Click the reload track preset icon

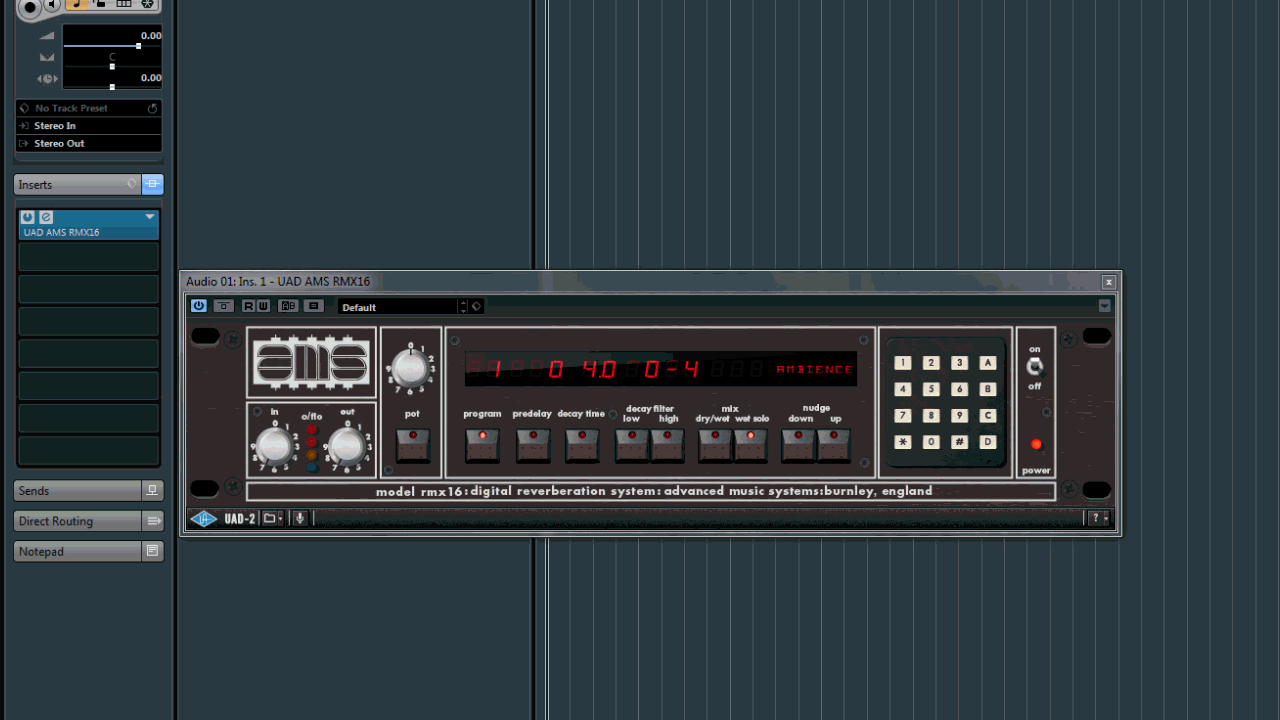[x=153, y=108]
